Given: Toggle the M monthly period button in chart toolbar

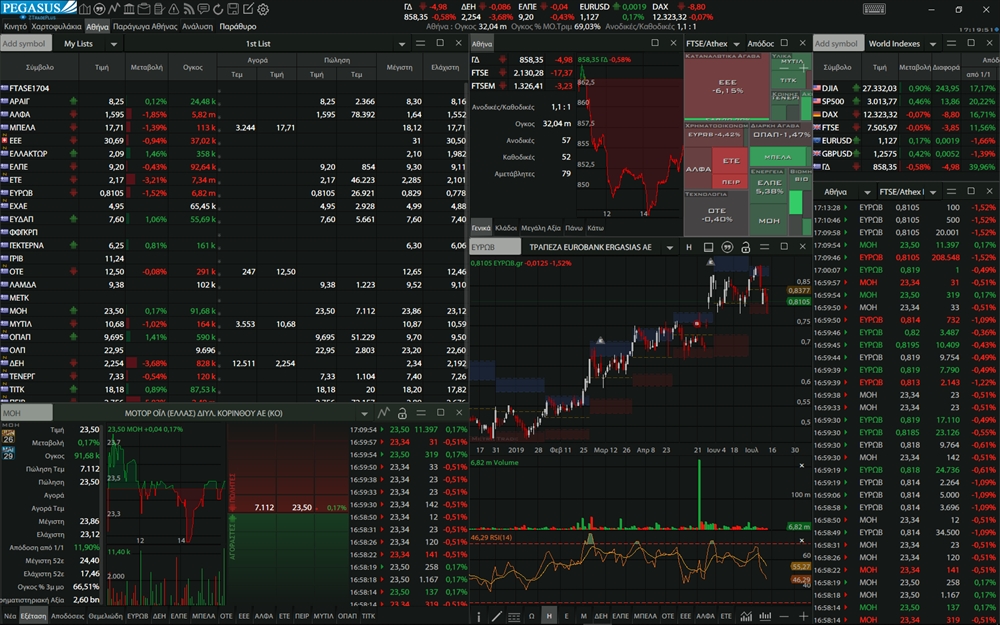Looking at the screenshot, I should pos(583,616).
